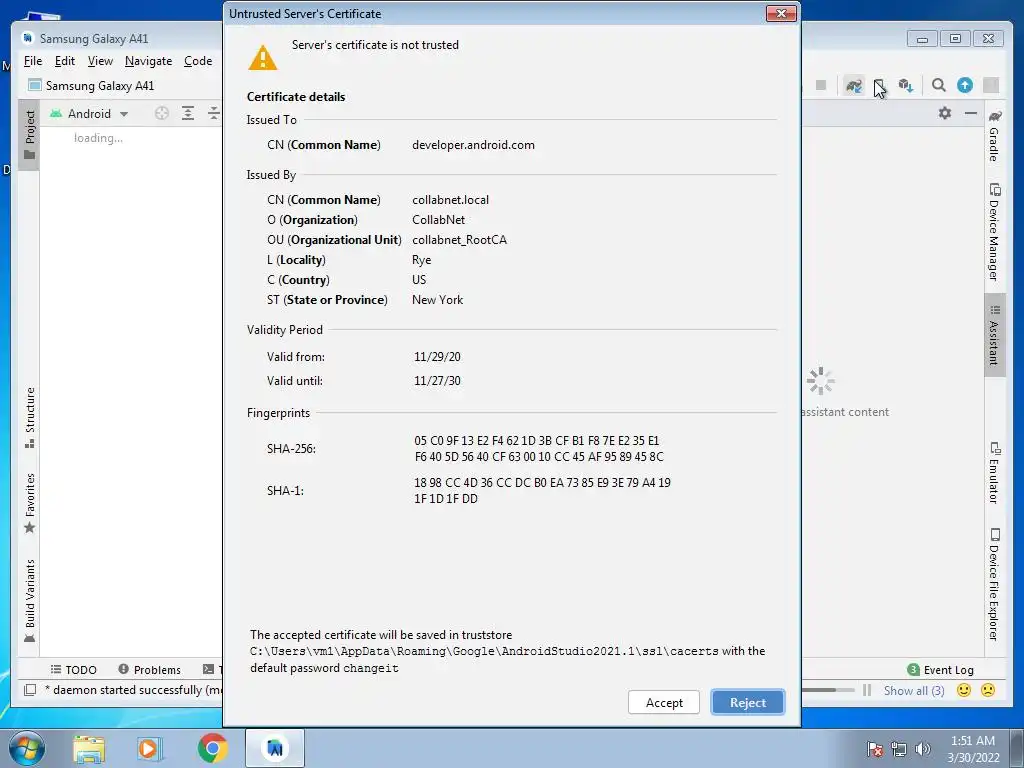This screenshot has width=1024, height=768.
Task: Click the Rye locality value
Action: pos(422,260)
